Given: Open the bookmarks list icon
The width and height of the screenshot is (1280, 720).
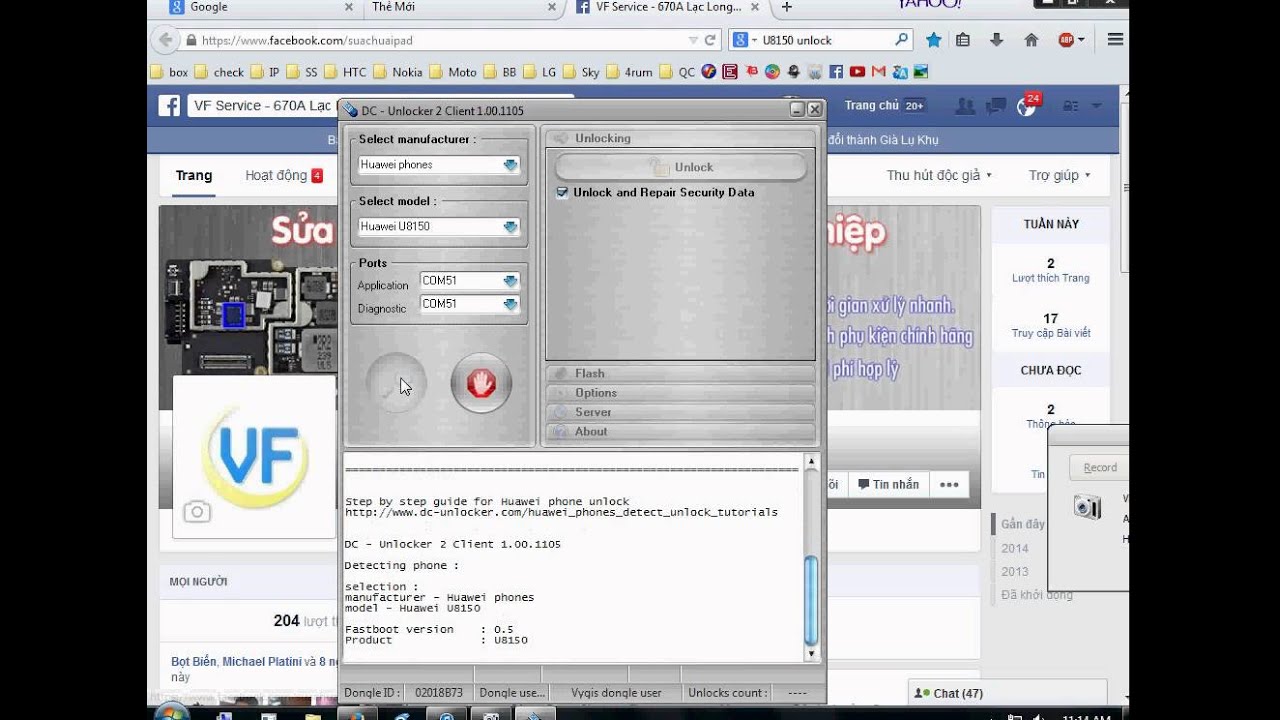Looking at the screenshot, I should click(x=963, y=40).
